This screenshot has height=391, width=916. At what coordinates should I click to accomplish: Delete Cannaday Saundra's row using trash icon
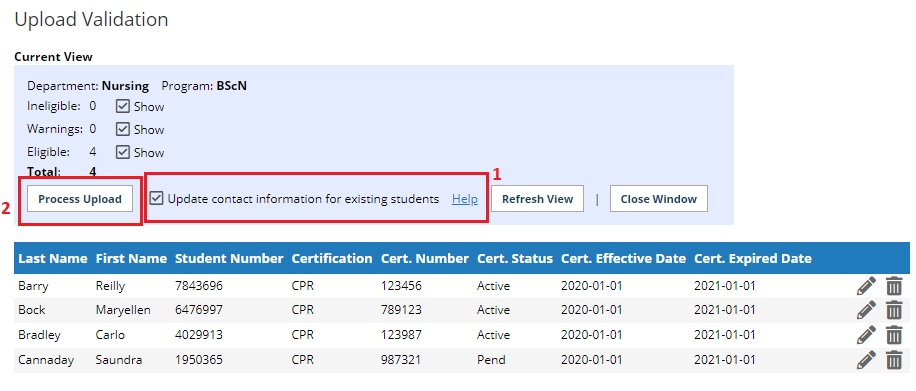(x=894, y=360)
